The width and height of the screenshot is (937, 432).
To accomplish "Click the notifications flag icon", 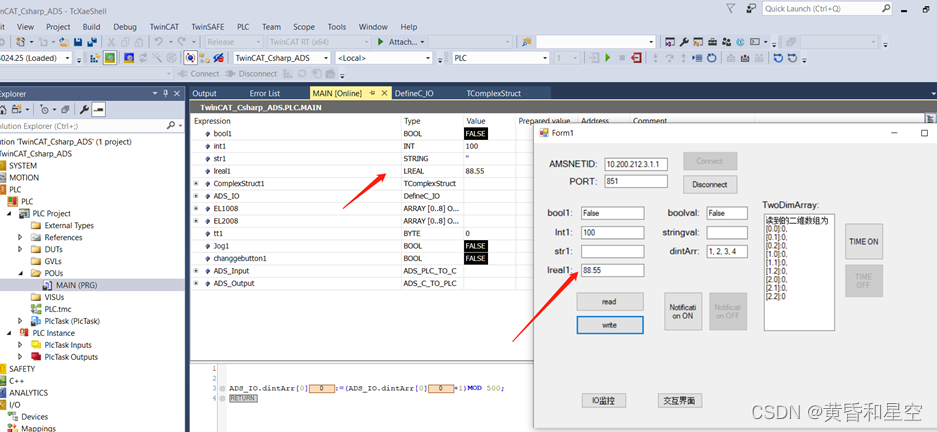I will 729,8.
